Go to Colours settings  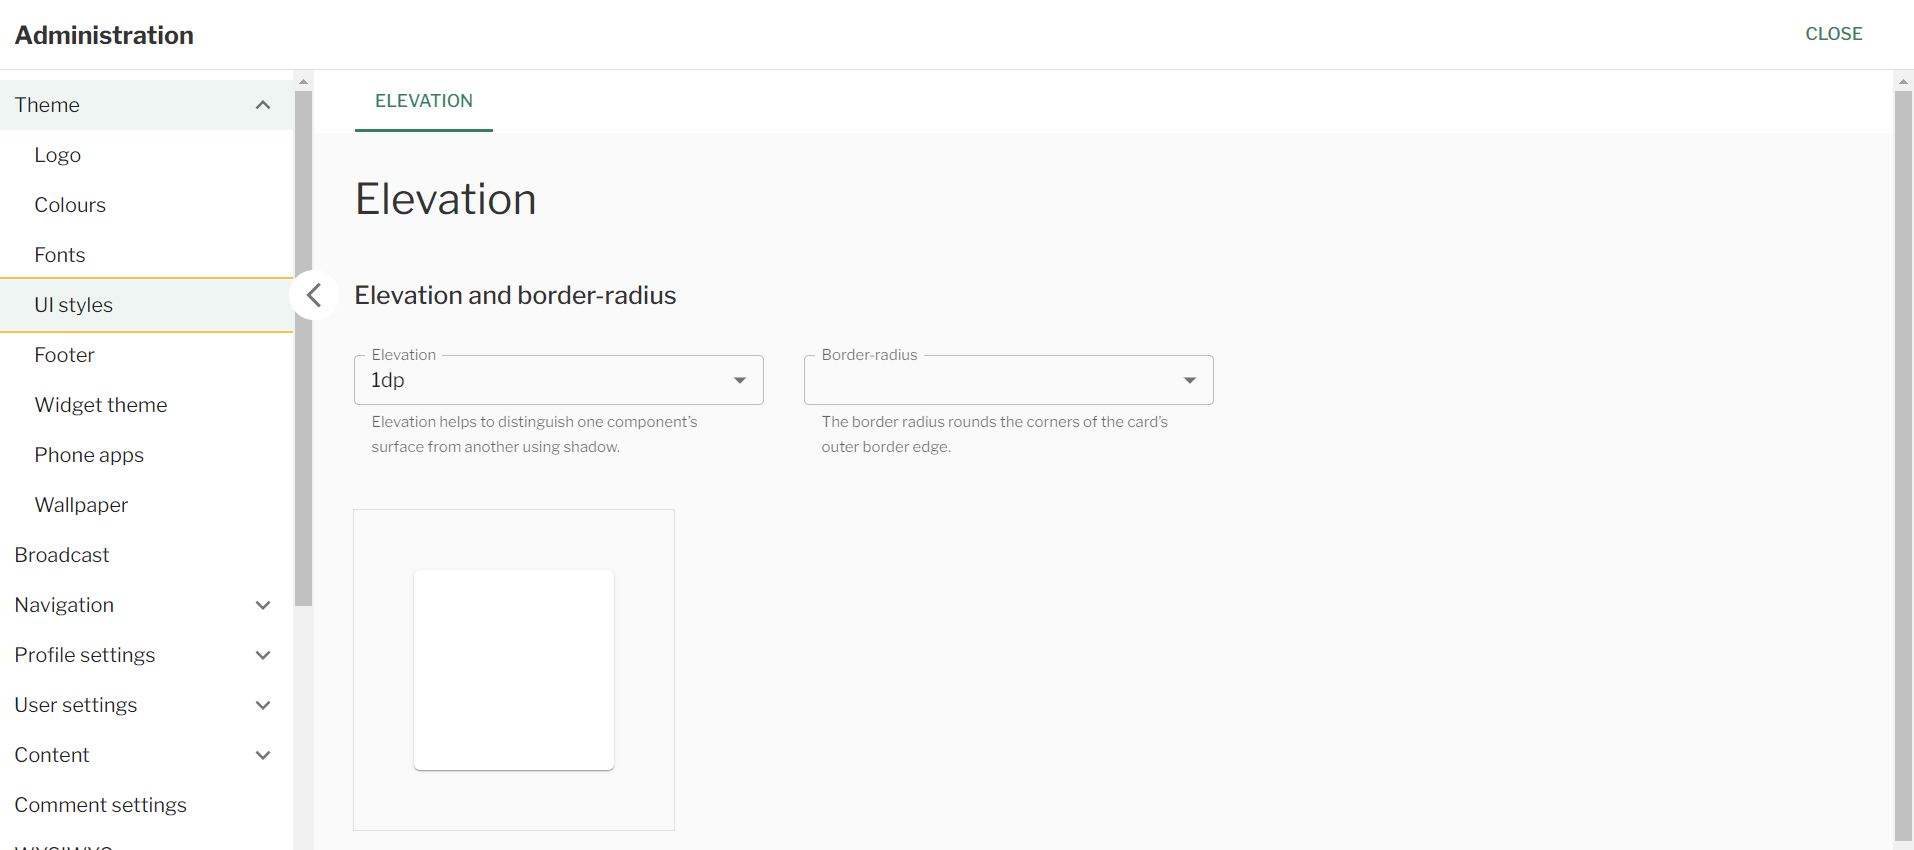click(70, 205)
